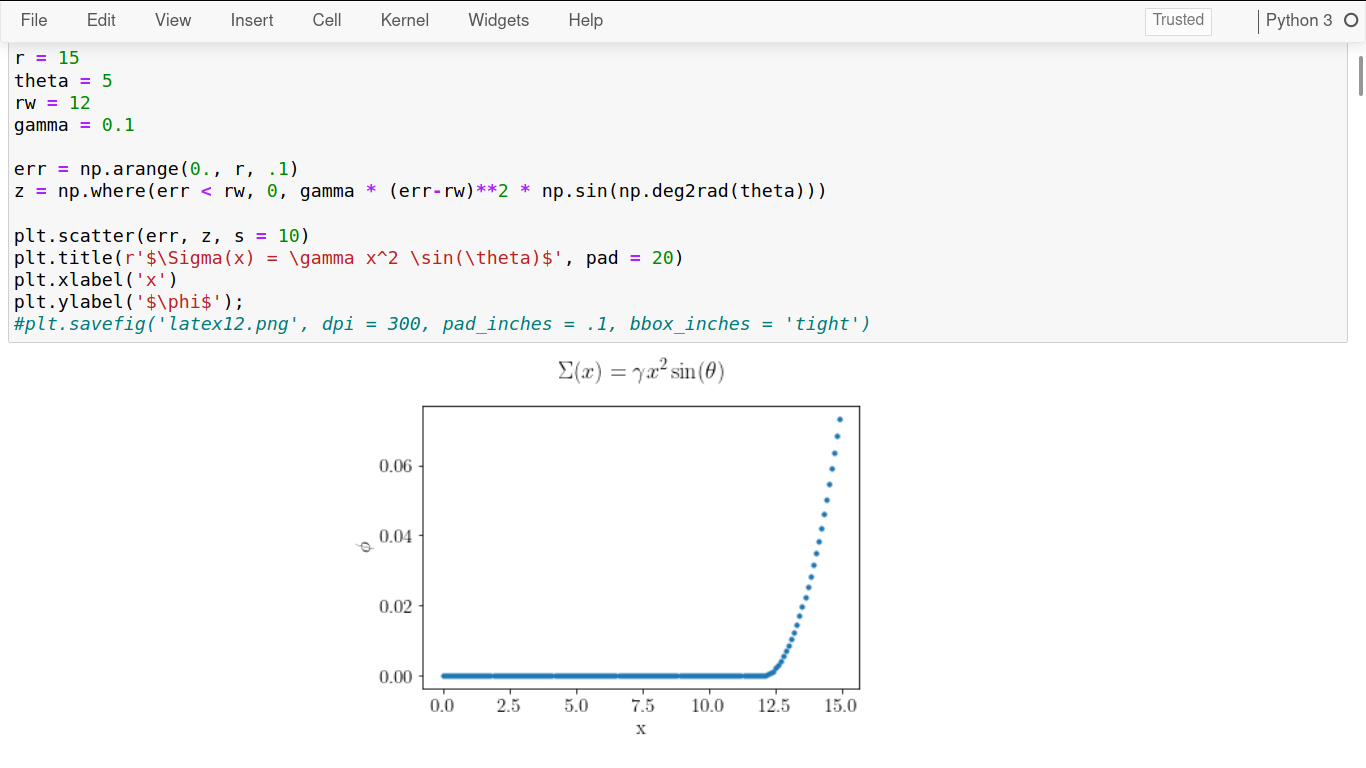
Task: Click the kernel idle circle indicator
Action: pos(1351,20)
